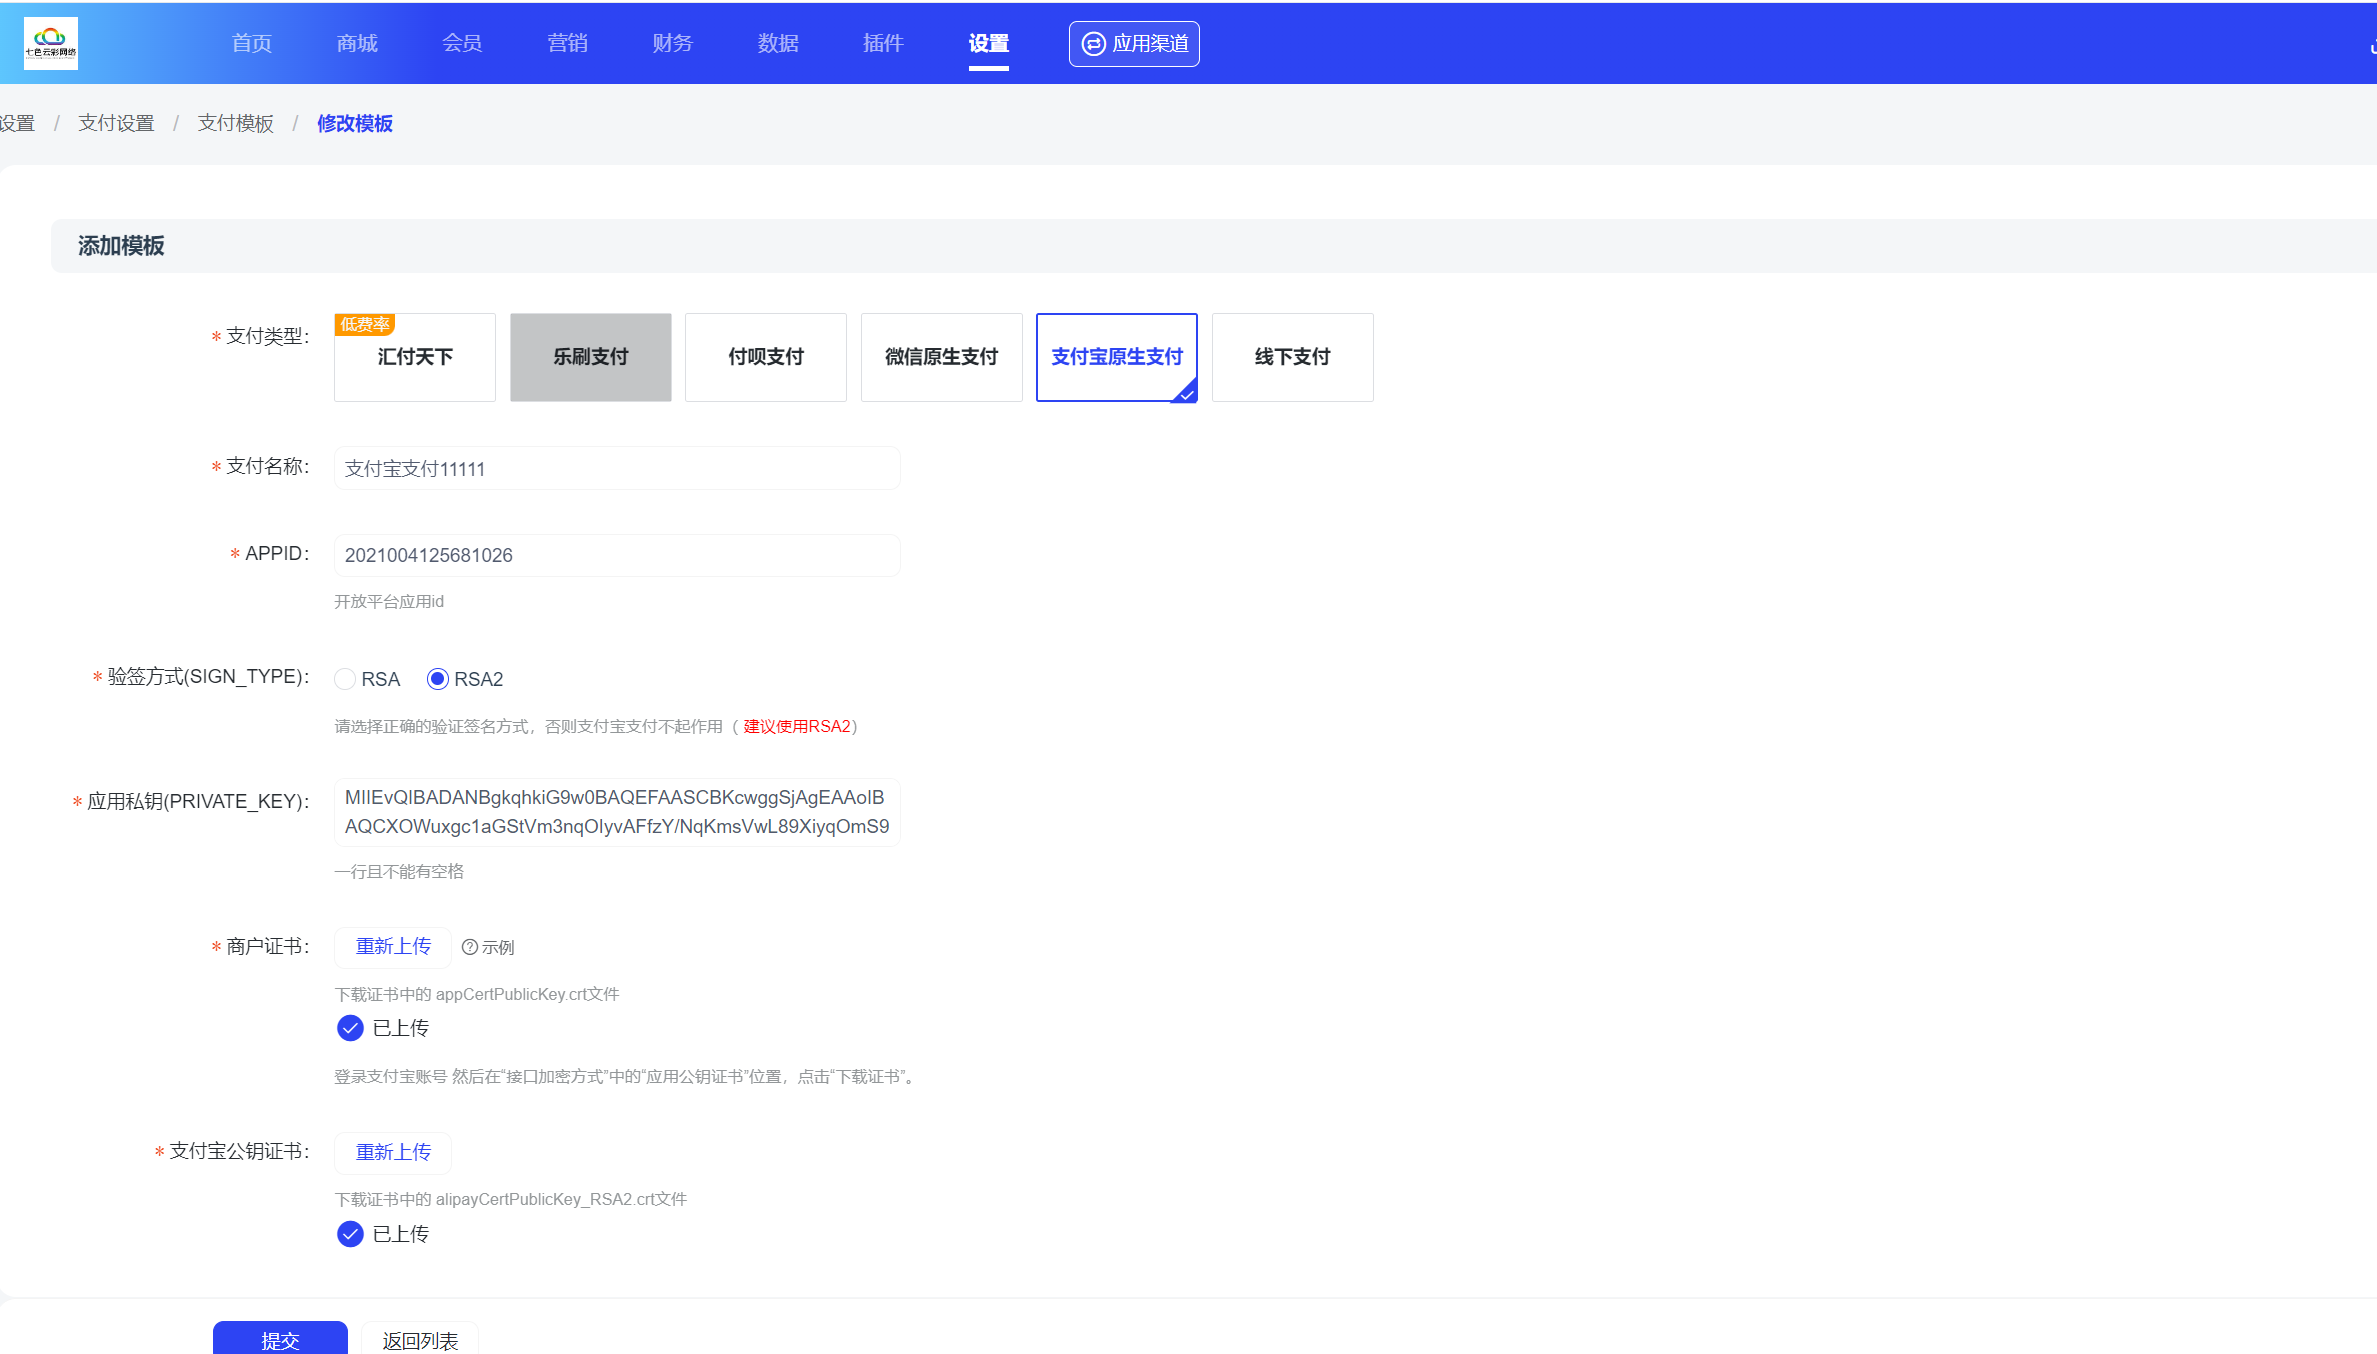Screen dimensions: 2377x1354
Task: Choose 线下支付 payment type
Action: coord(1292,357)
